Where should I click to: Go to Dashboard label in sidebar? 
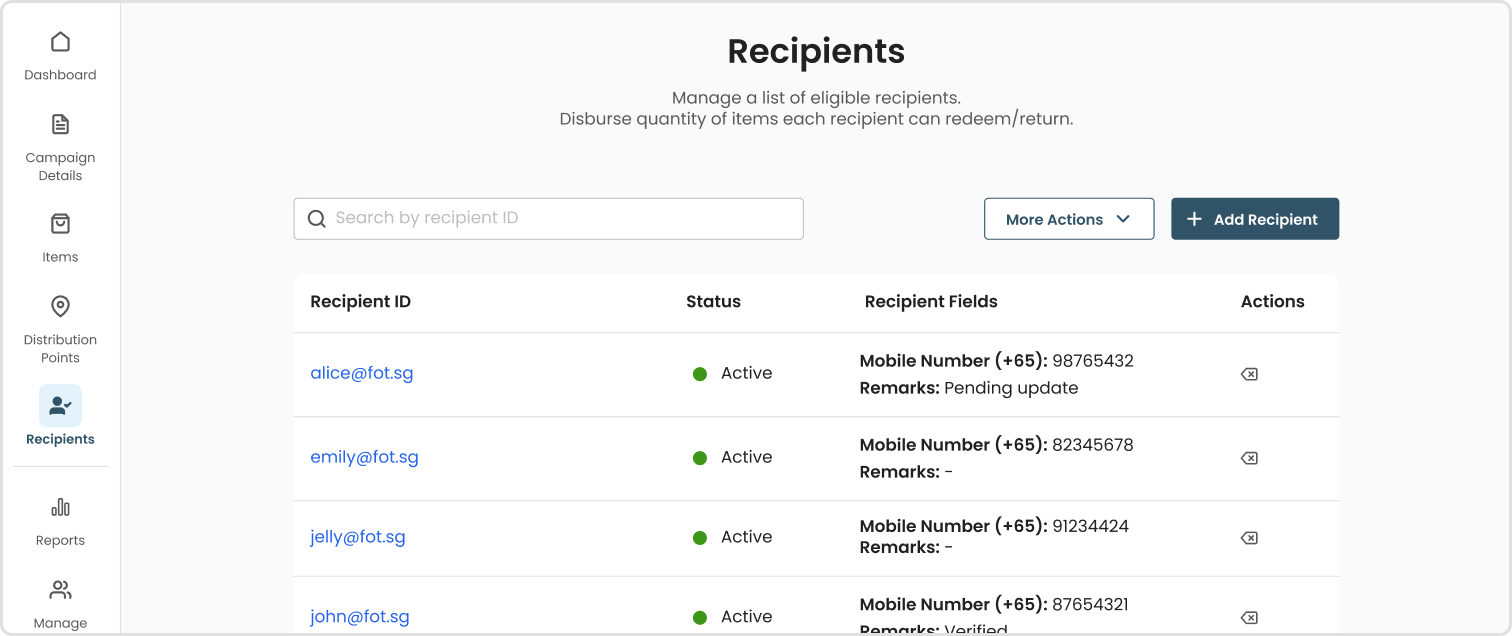60,75
